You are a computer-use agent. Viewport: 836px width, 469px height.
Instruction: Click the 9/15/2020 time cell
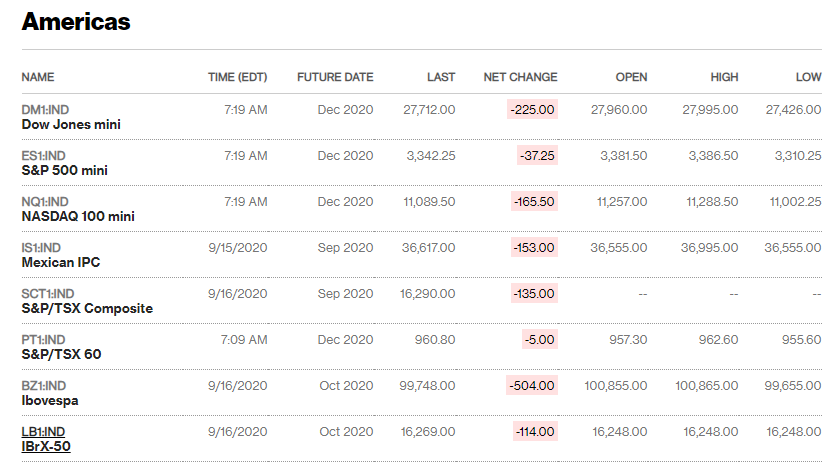tap(238, 248)
